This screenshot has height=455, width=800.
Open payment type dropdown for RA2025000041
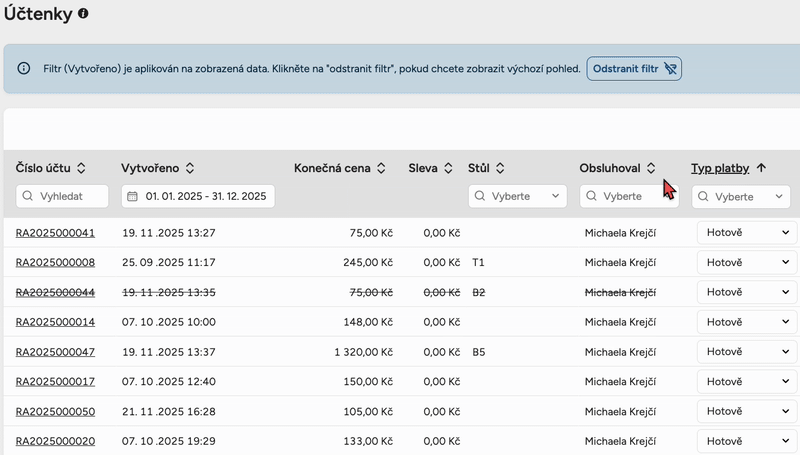click(x=746, y=233)
